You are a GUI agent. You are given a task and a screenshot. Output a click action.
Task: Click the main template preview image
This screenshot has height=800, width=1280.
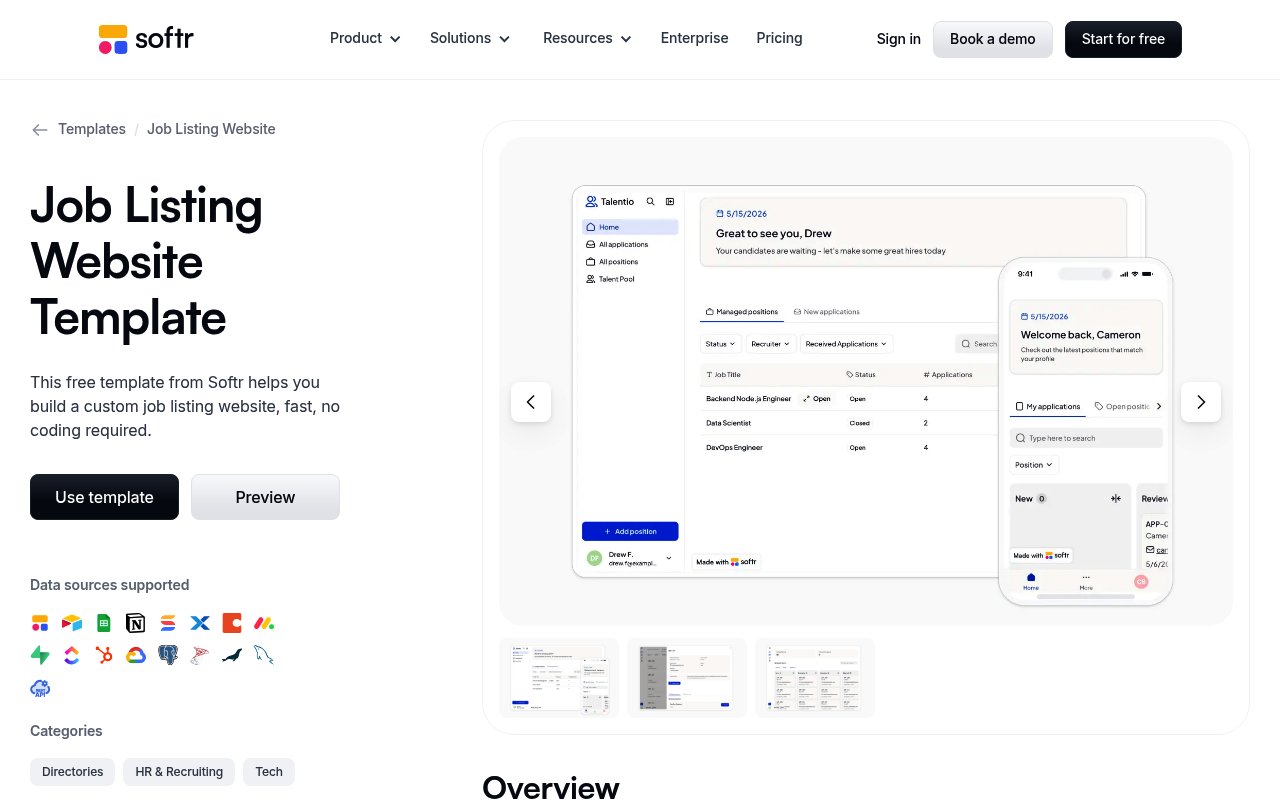coord(866,382)
